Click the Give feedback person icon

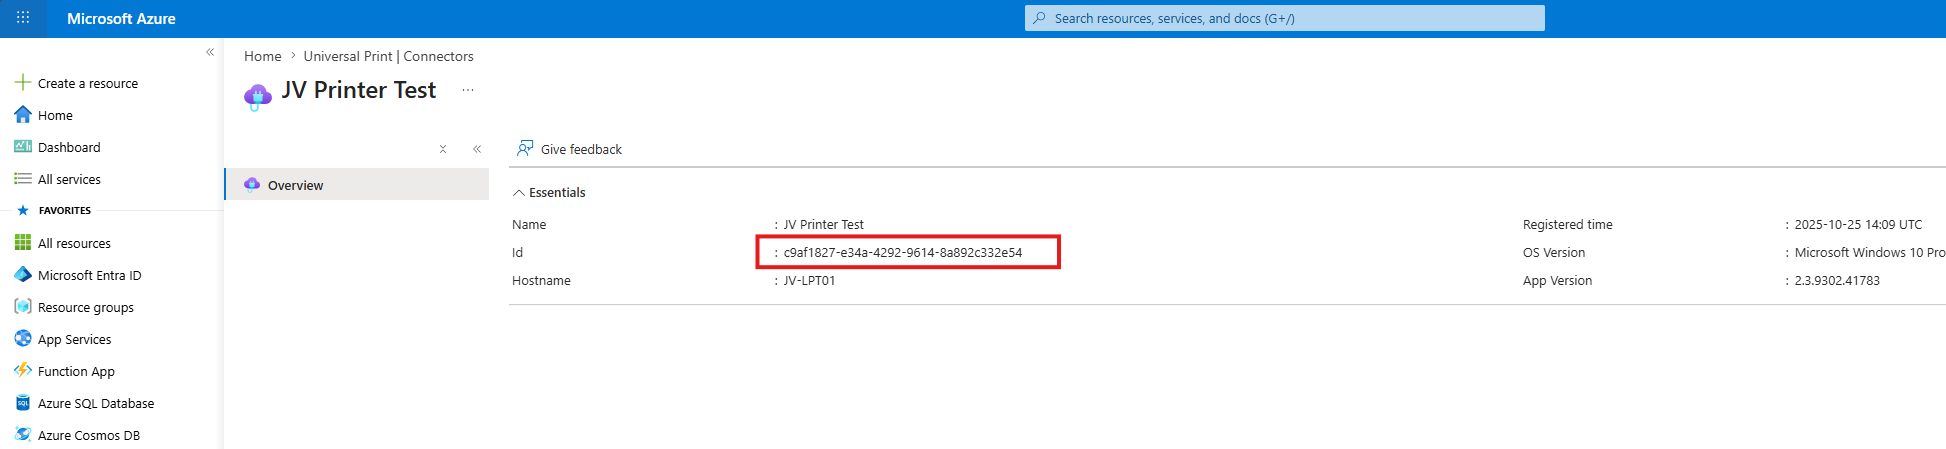[x=525, y=148]
